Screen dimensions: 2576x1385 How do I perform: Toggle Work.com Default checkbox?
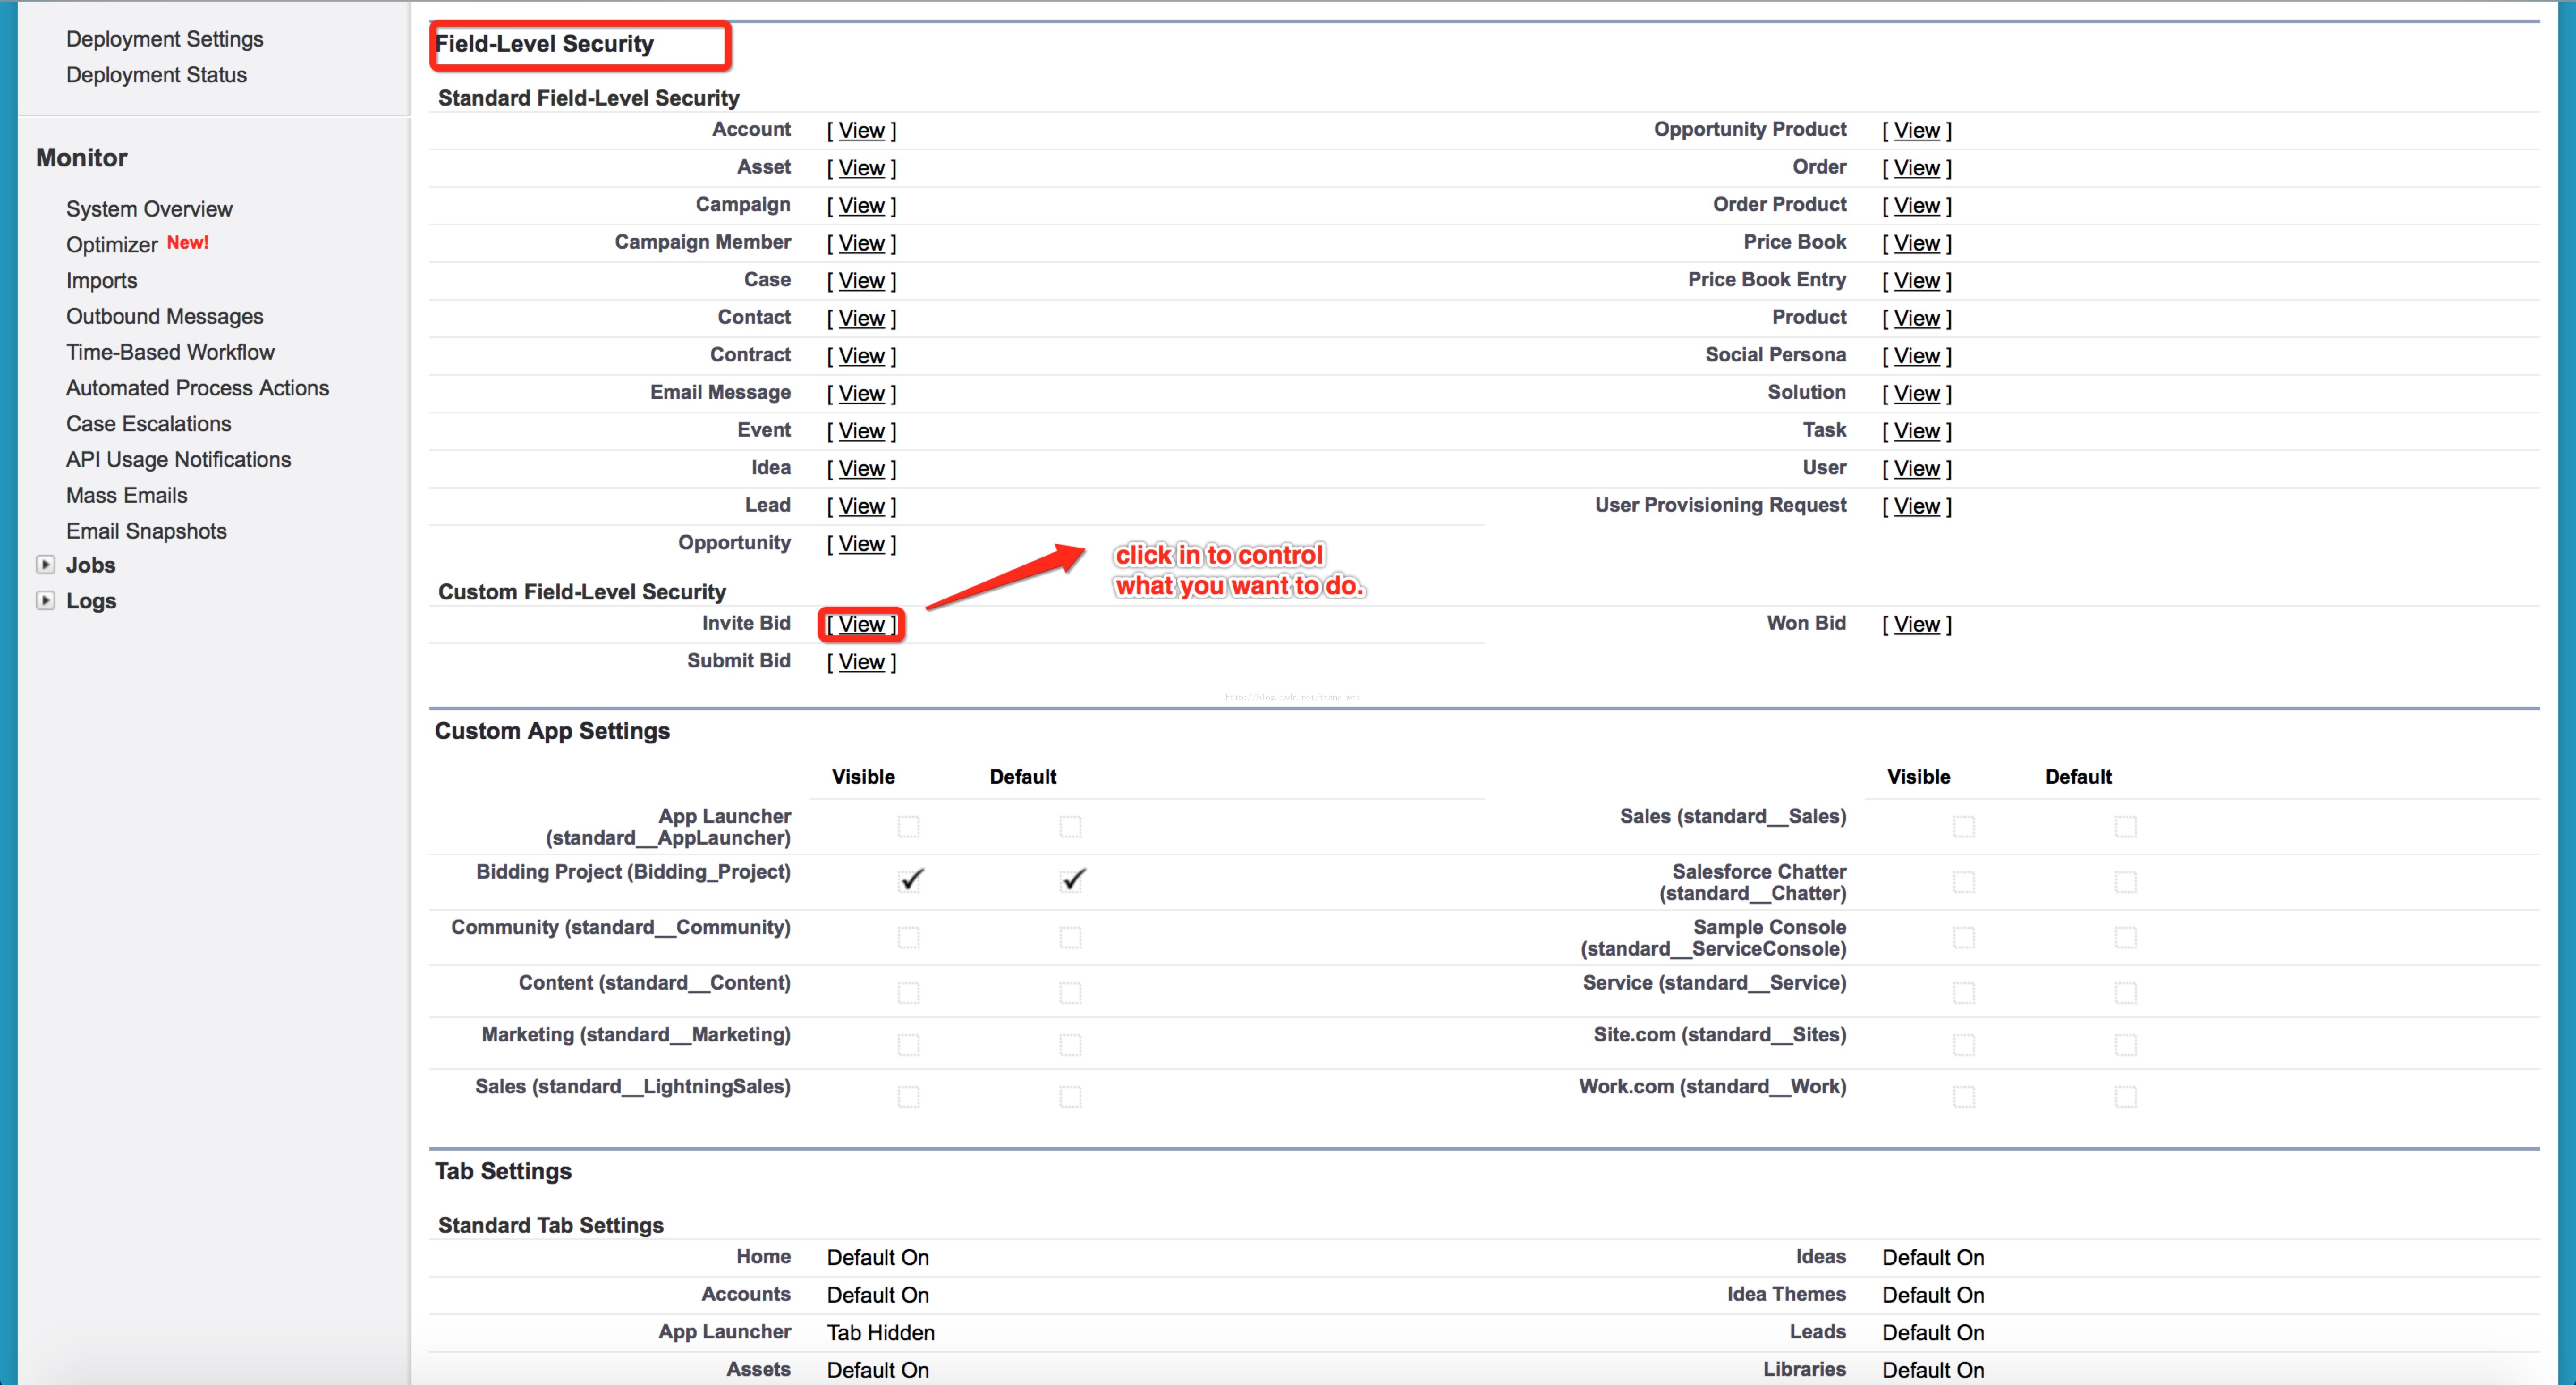click(x=2126, y=1097)
